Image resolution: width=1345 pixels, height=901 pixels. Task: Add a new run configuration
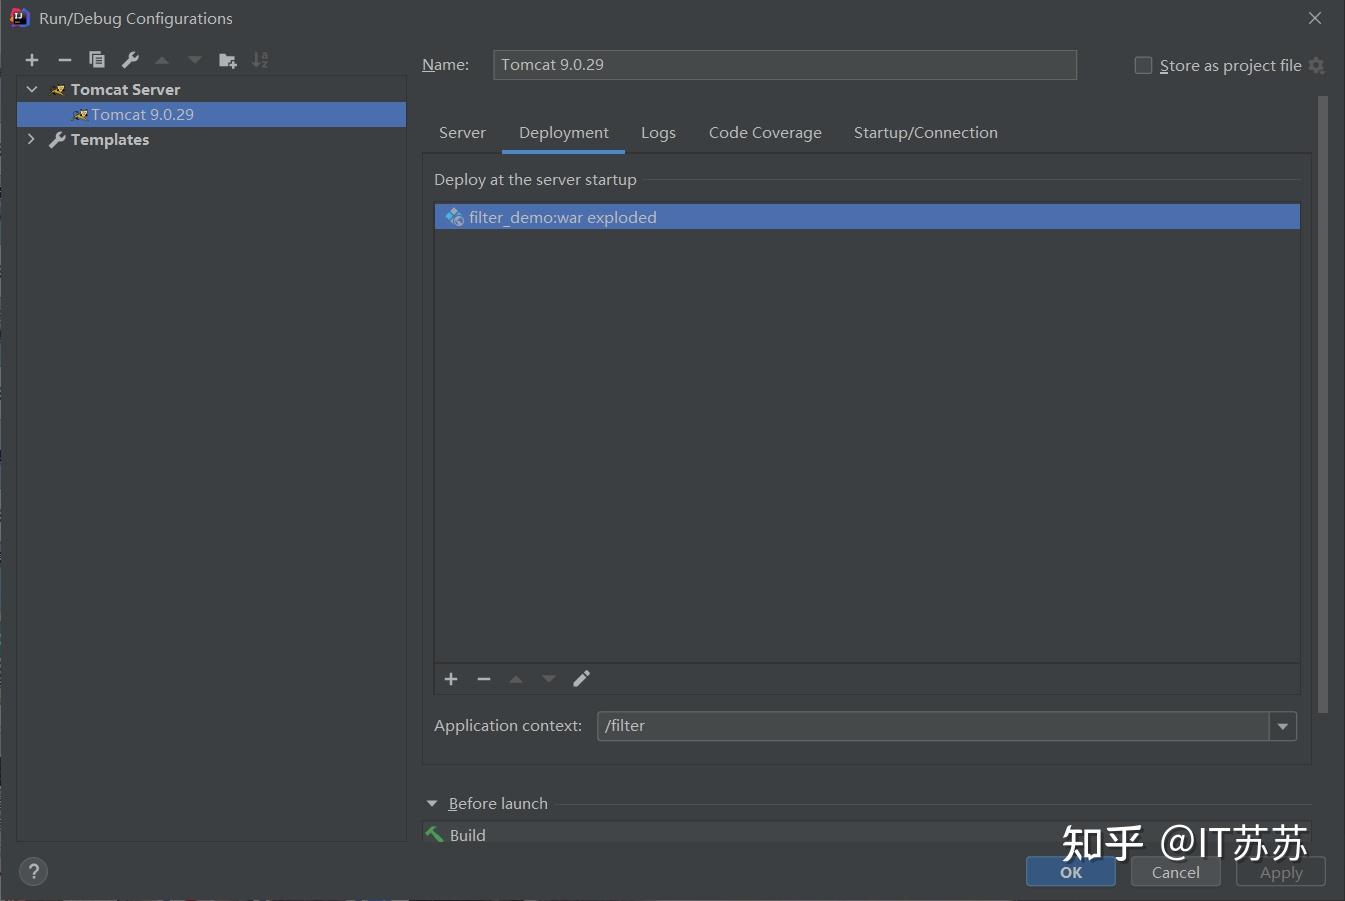[x=32, y=60]
